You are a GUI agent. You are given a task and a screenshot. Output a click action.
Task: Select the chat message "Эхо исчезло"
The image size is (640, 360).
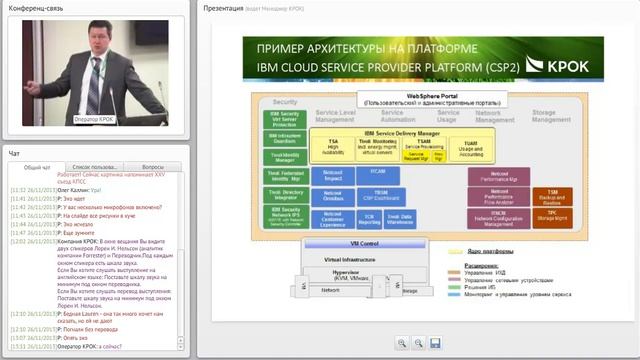click(52, 224)
